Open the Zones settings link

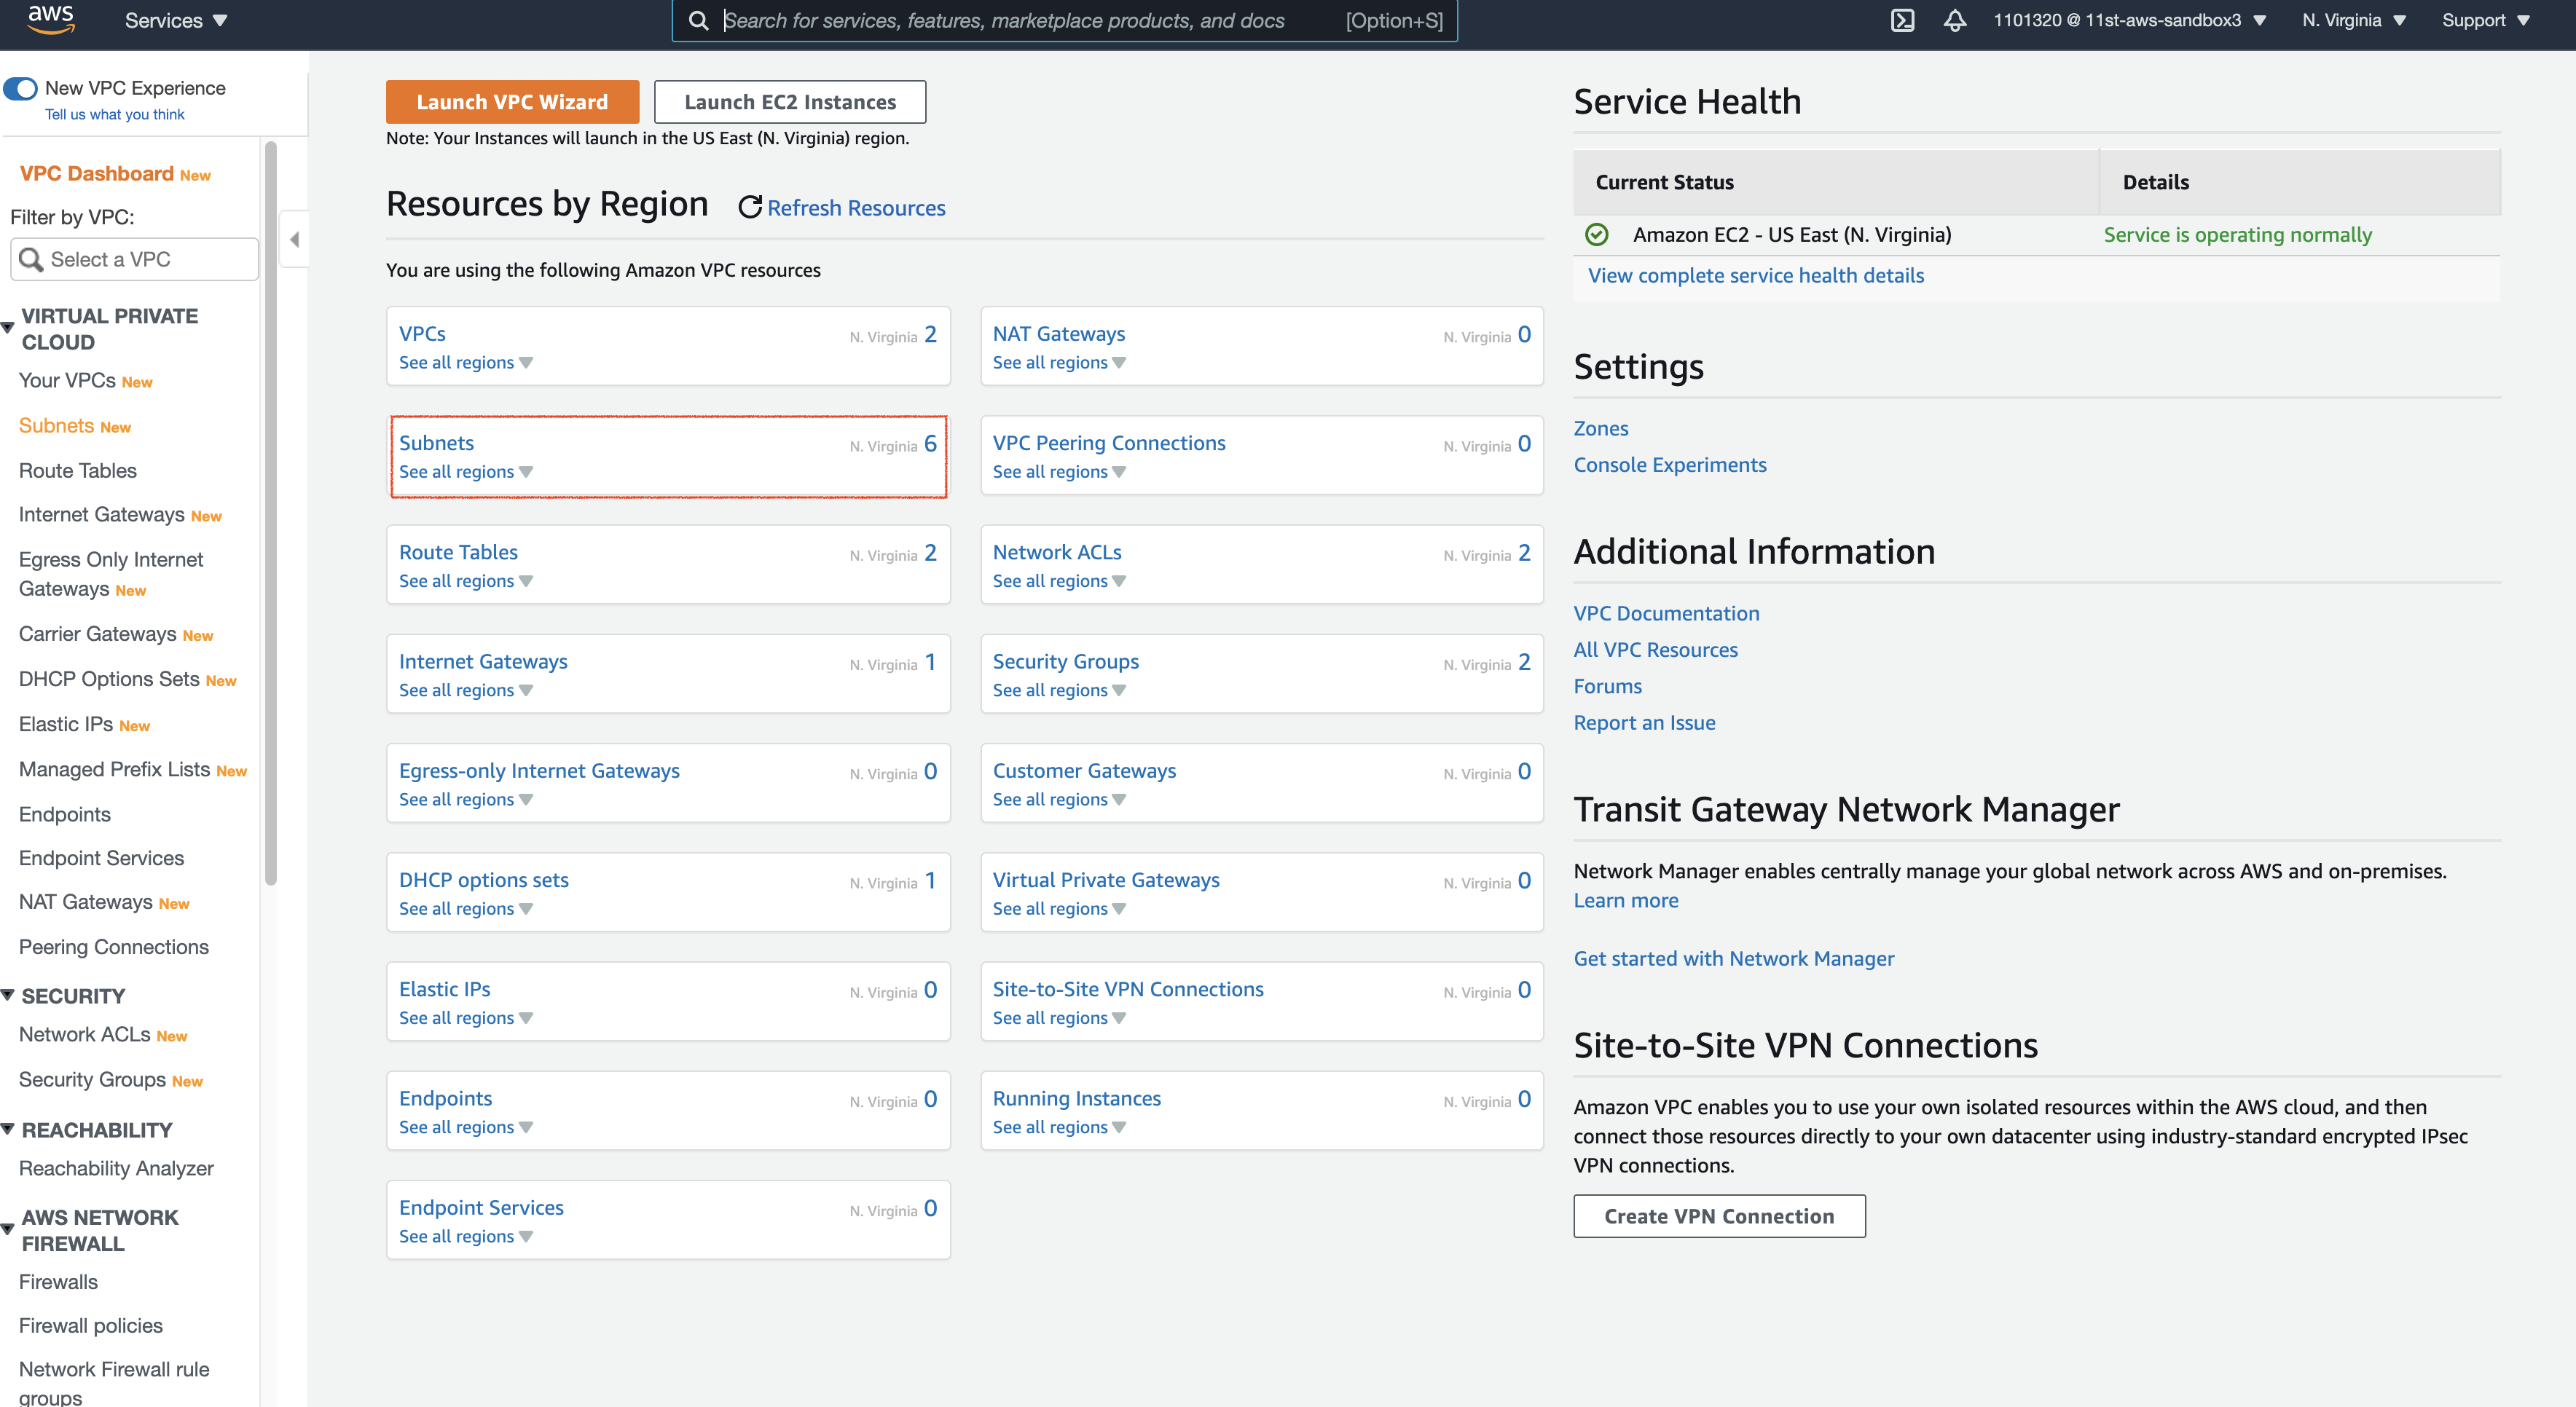(x=1601, y=428)
